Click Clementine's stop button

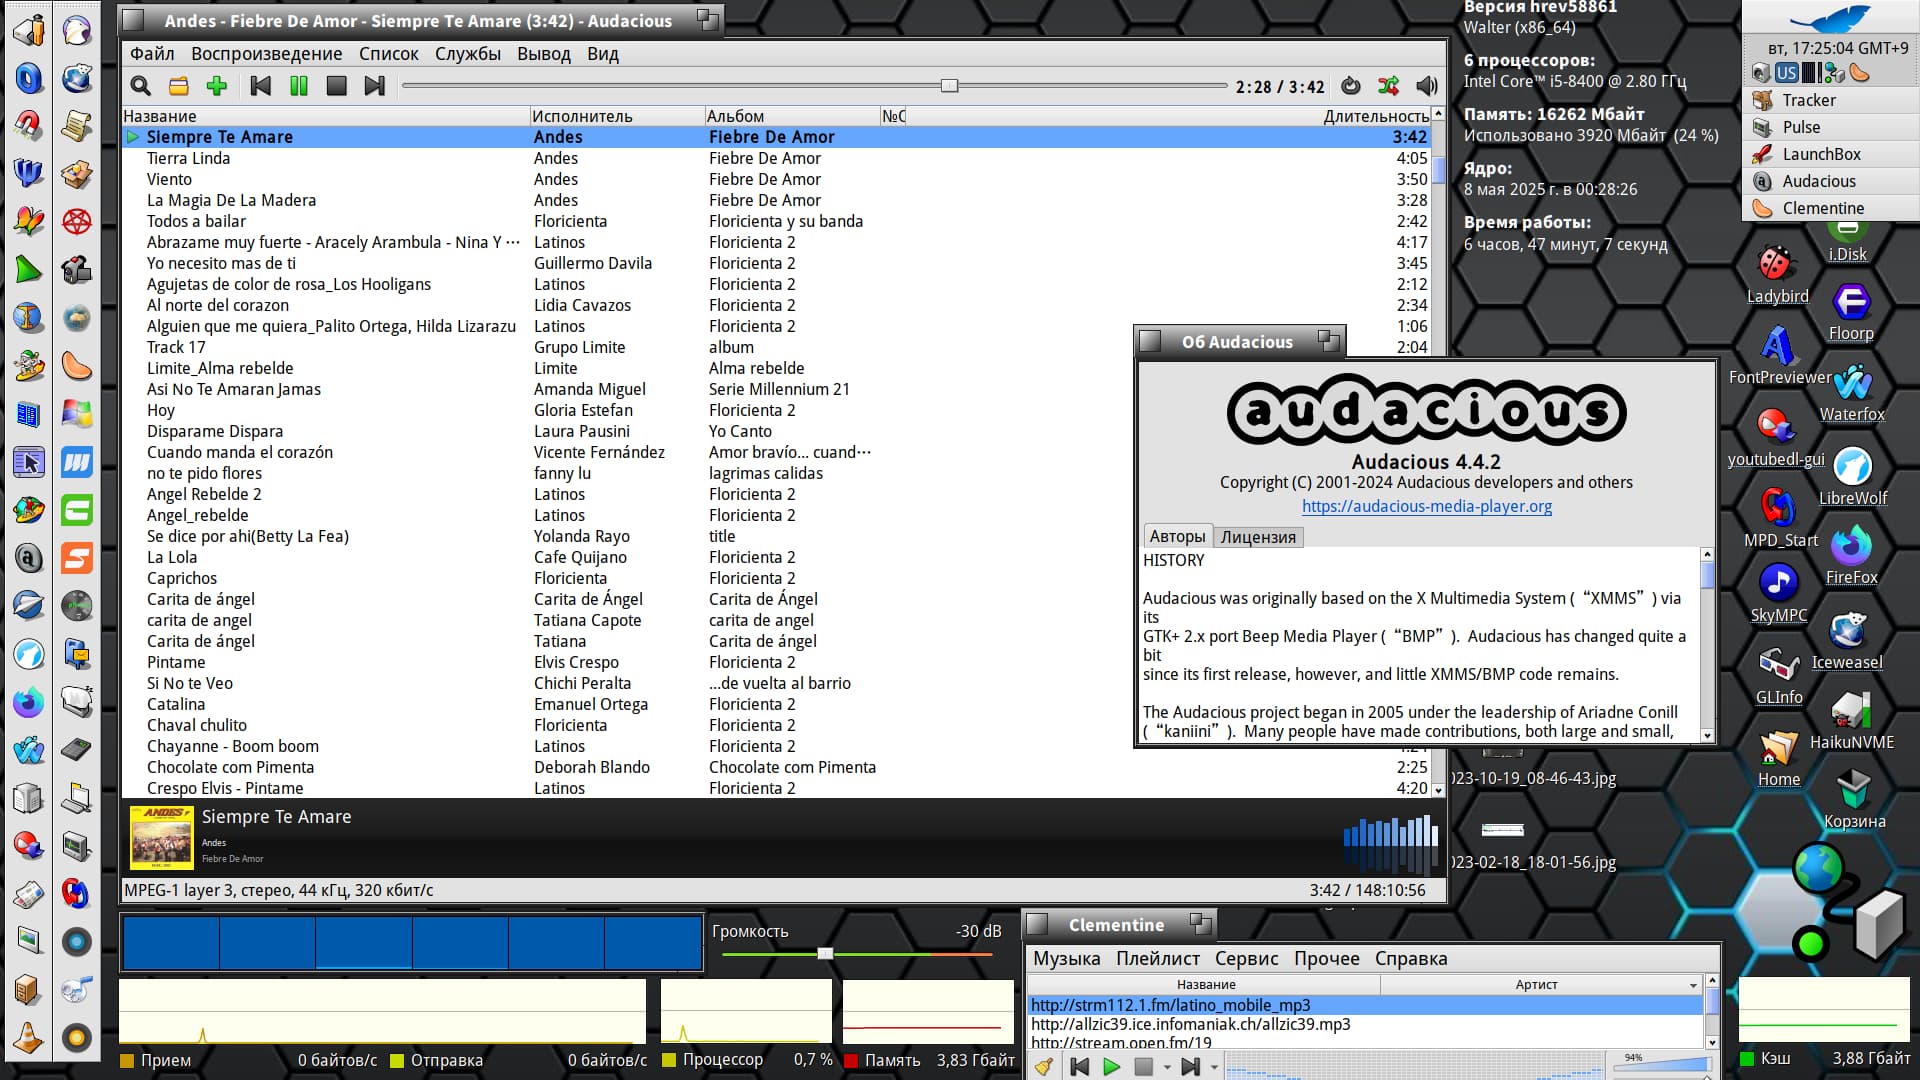1144,1067
